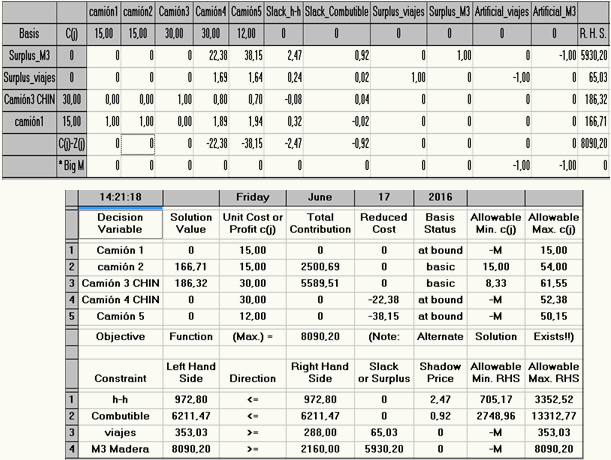Select the Surplus_viajes basis row label
611x460 pixels.
[x=30, y=78]
